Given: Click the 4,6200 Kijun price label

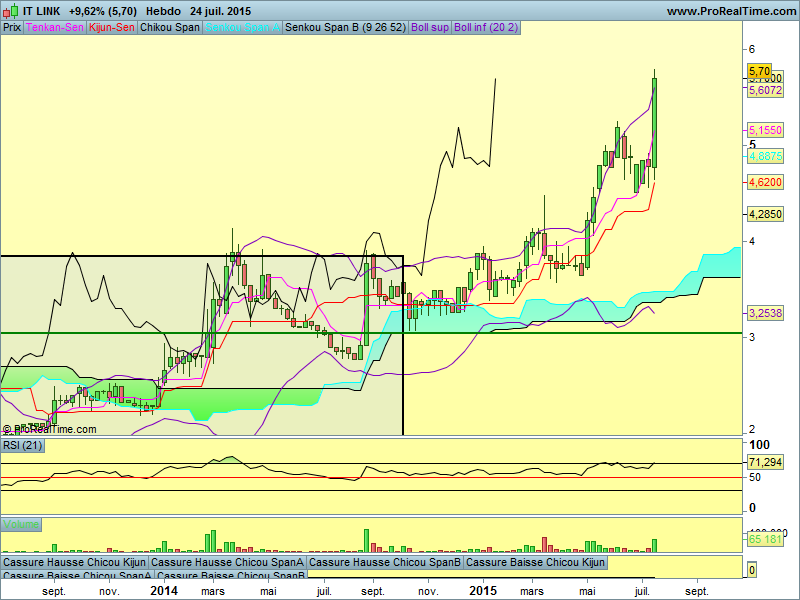Looking at the screenshot, I should tap(765, 182).
